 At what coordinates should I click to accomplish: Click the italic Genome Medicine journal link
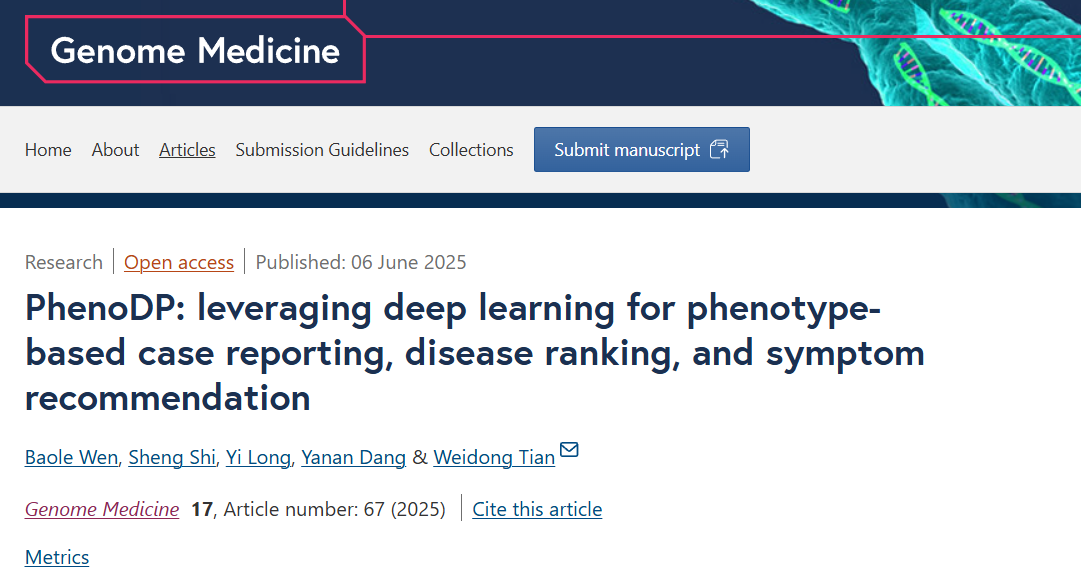pyautogui.click(x=102, y=510)
